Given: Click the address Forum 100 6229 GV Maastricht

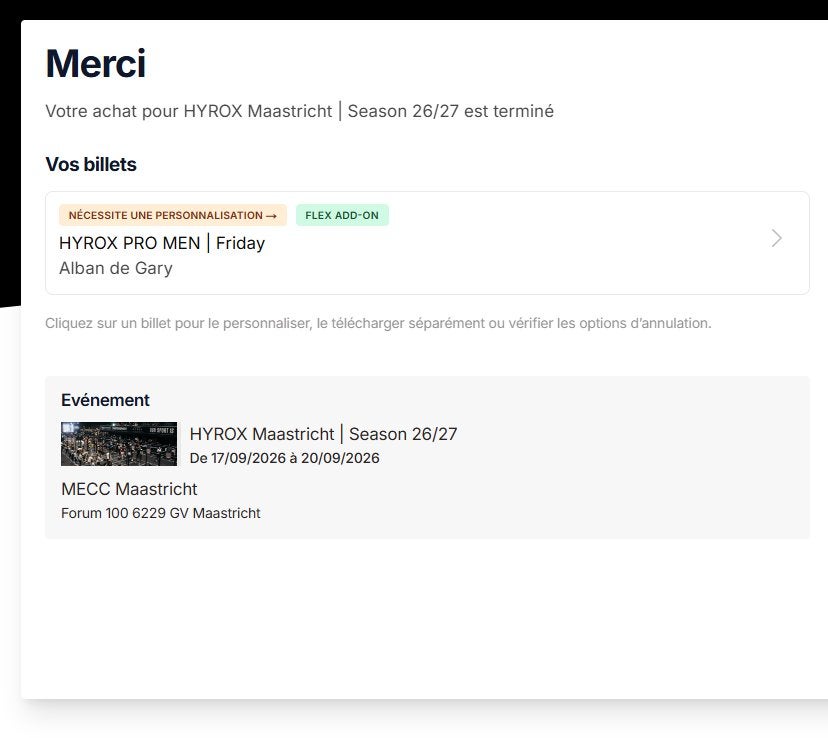Looking at the screenshot, I should [161, 513].
